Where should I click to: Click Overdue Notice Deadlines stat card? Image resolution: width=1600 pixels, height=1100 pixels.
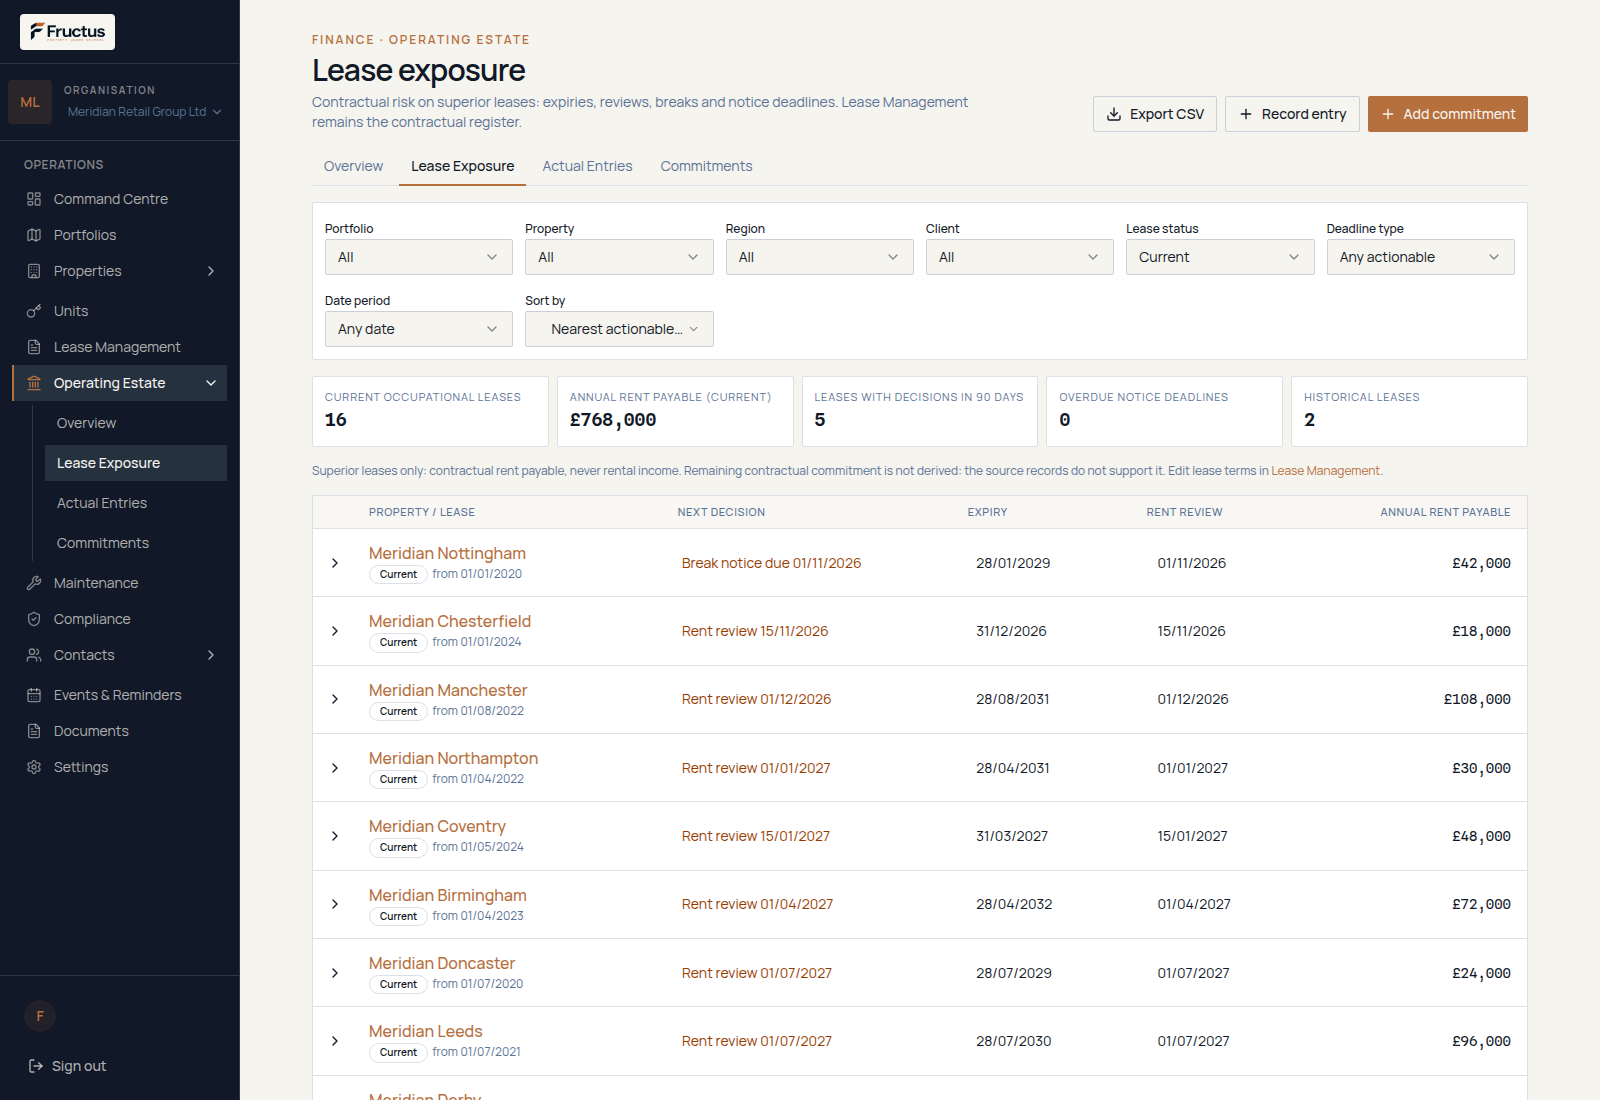[x=1164, y=411]
